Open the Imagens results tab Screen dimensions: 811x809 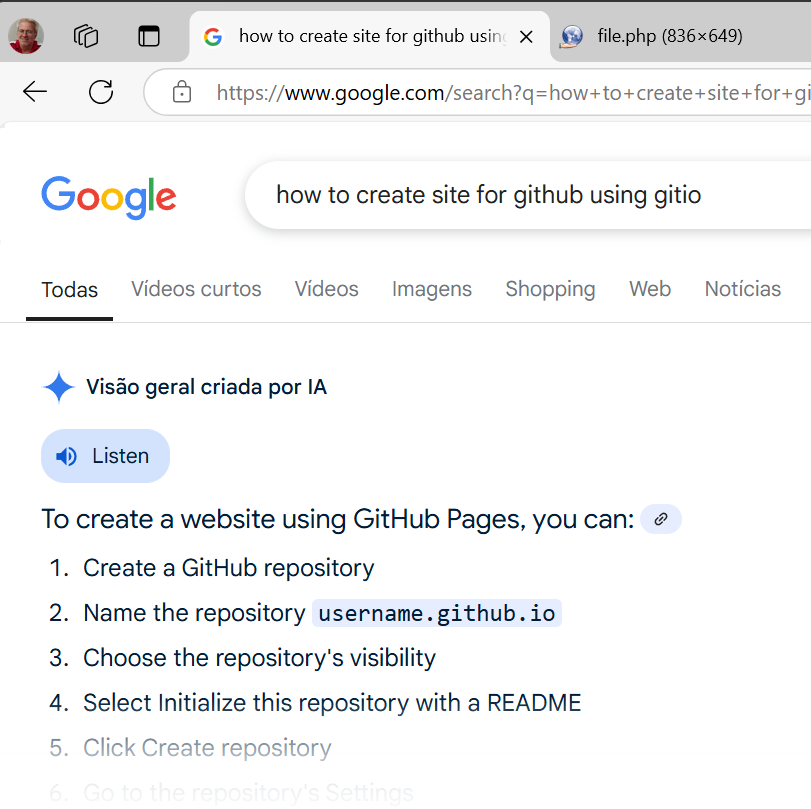[432, 289]
